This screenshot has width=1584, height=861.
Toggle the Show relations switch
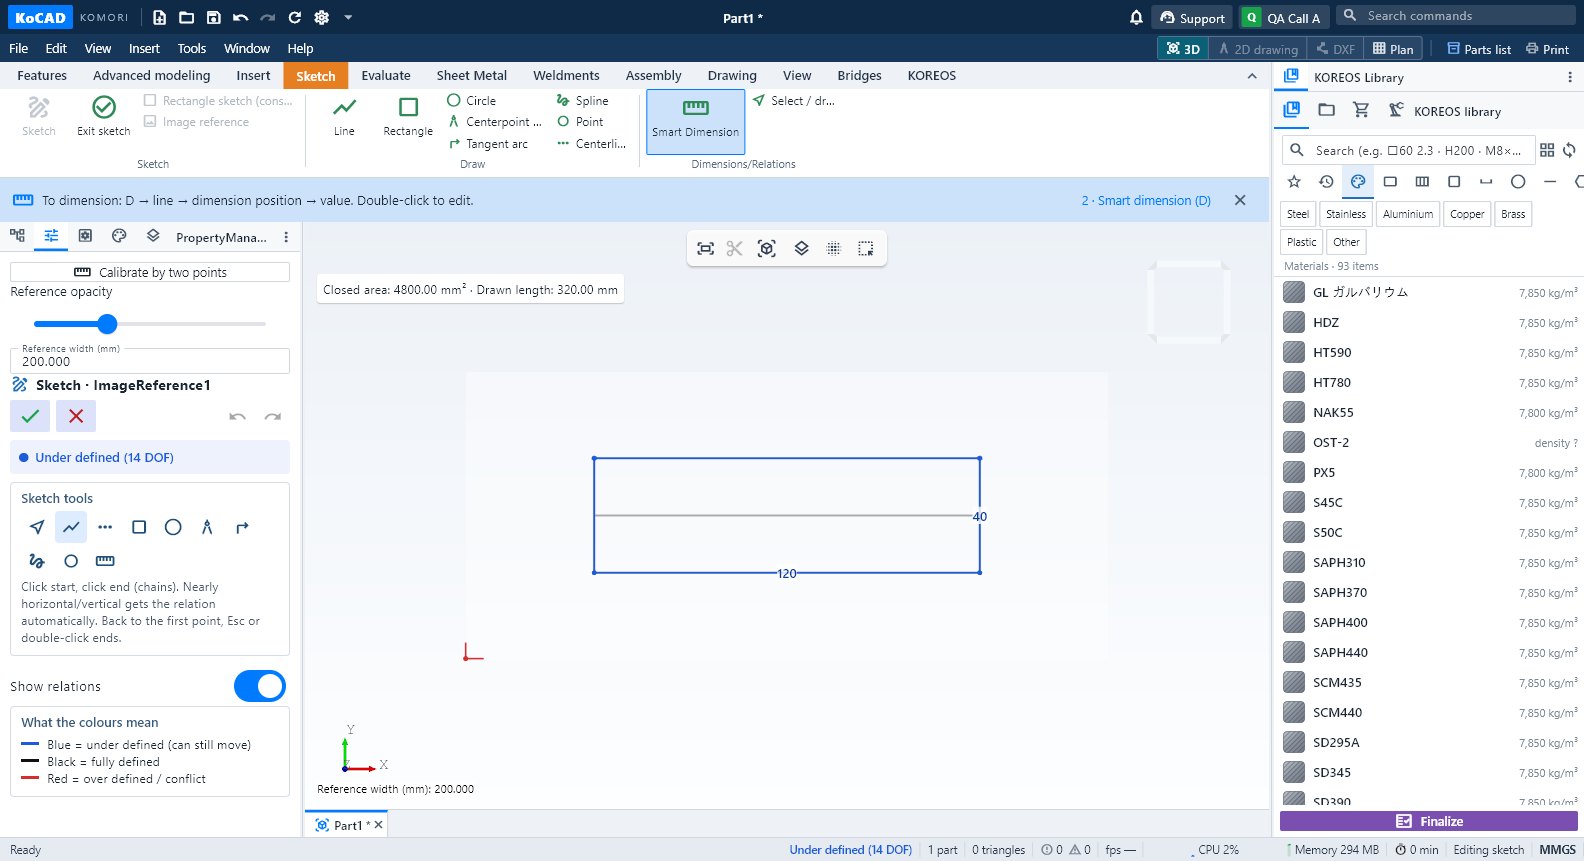260,686
